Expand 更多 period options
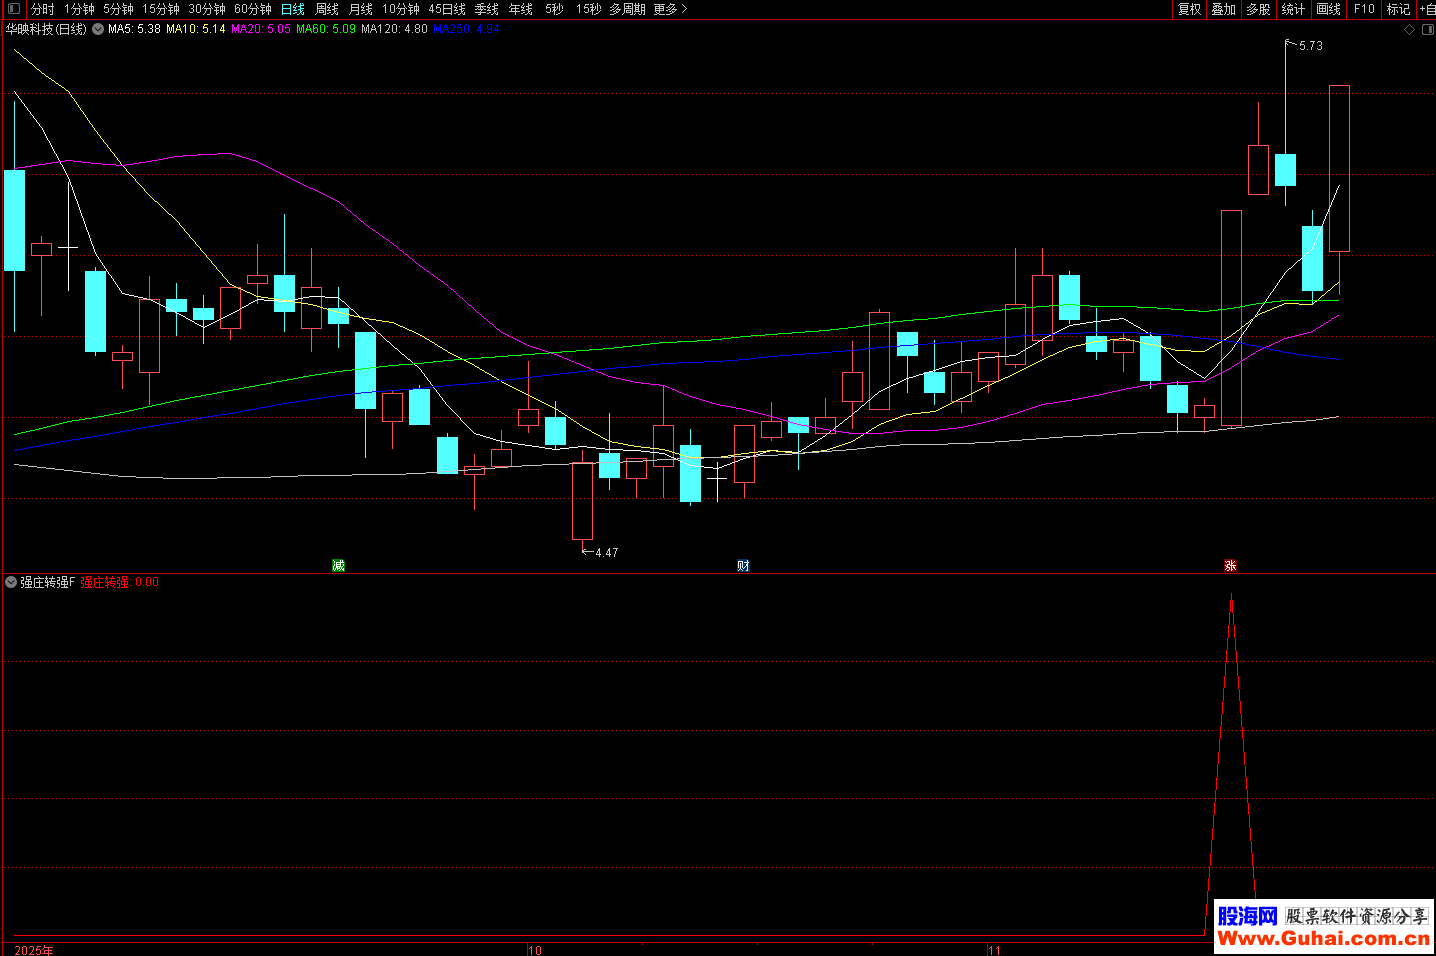The width and height of the screenshot is (1436, 956). click(x=670, y=9)
